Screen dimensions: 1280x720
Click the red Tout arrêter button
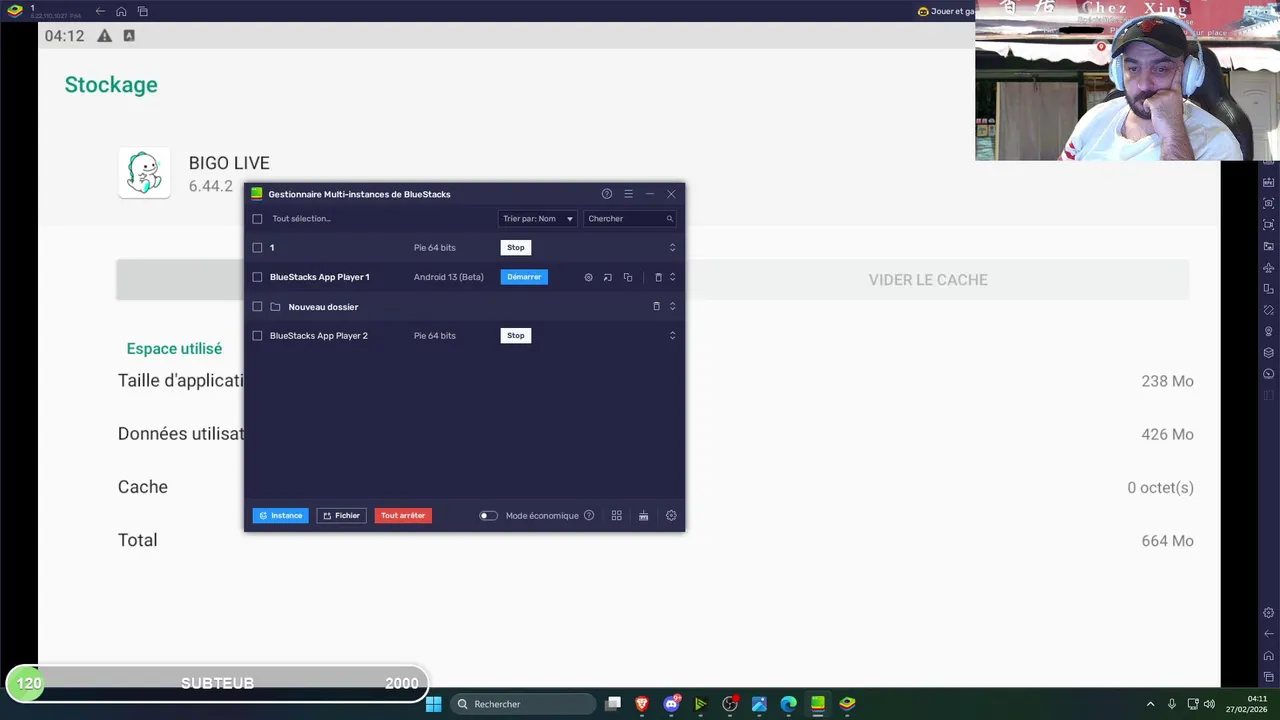coord(403,516)
